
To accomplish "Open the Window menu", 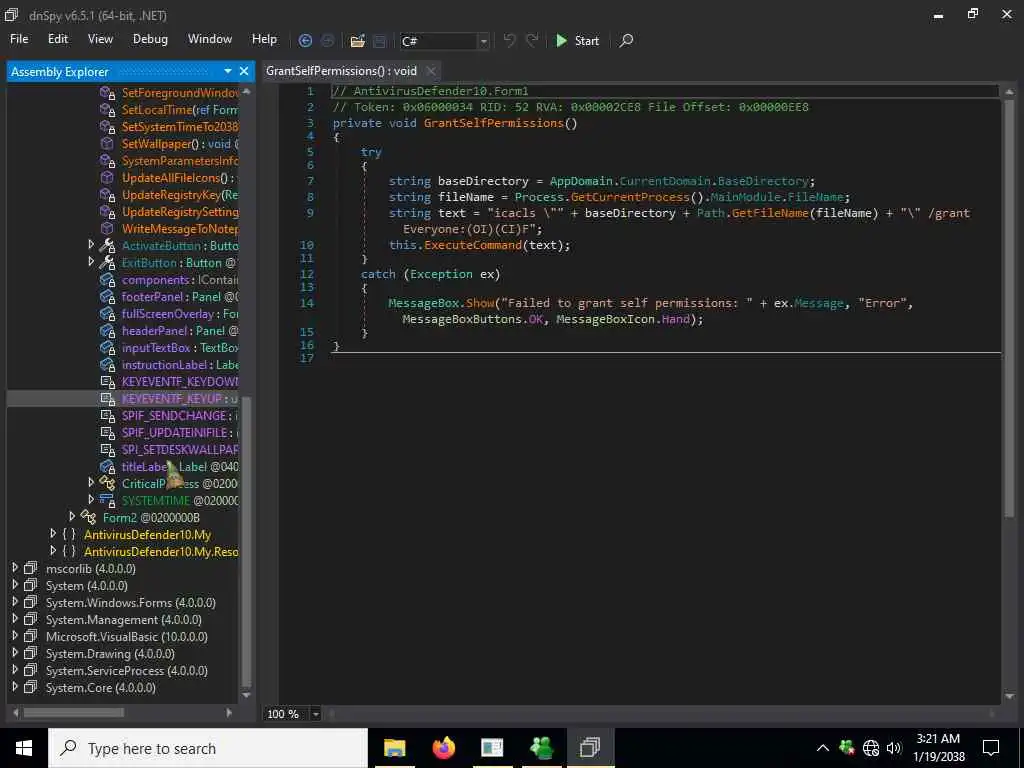I will click(210, 39).
